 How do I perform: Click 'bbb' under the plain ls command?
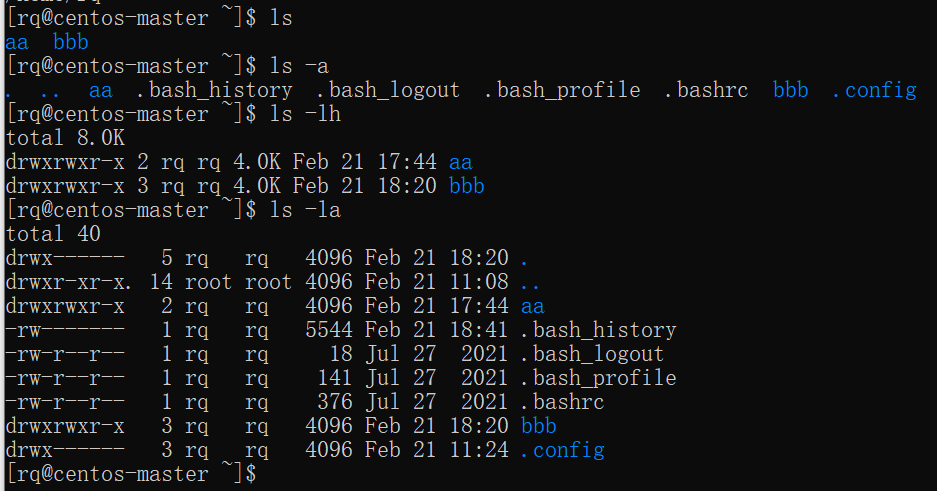[71, 42]
